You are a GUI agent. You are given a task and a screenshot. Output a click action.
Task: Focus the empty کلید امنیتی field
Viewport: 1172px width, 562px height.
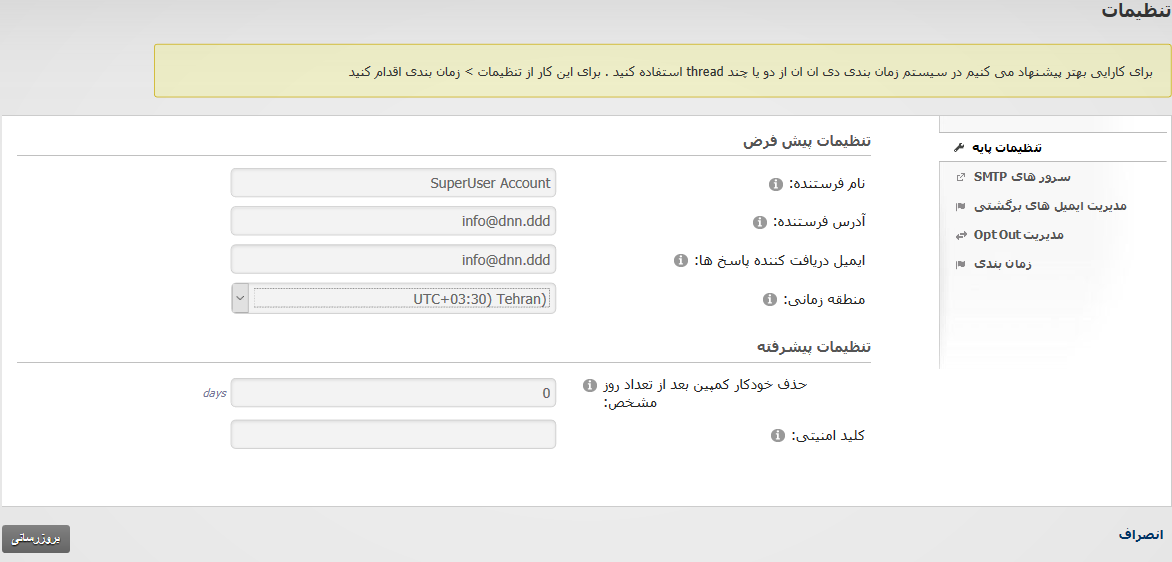pos(393,434)
